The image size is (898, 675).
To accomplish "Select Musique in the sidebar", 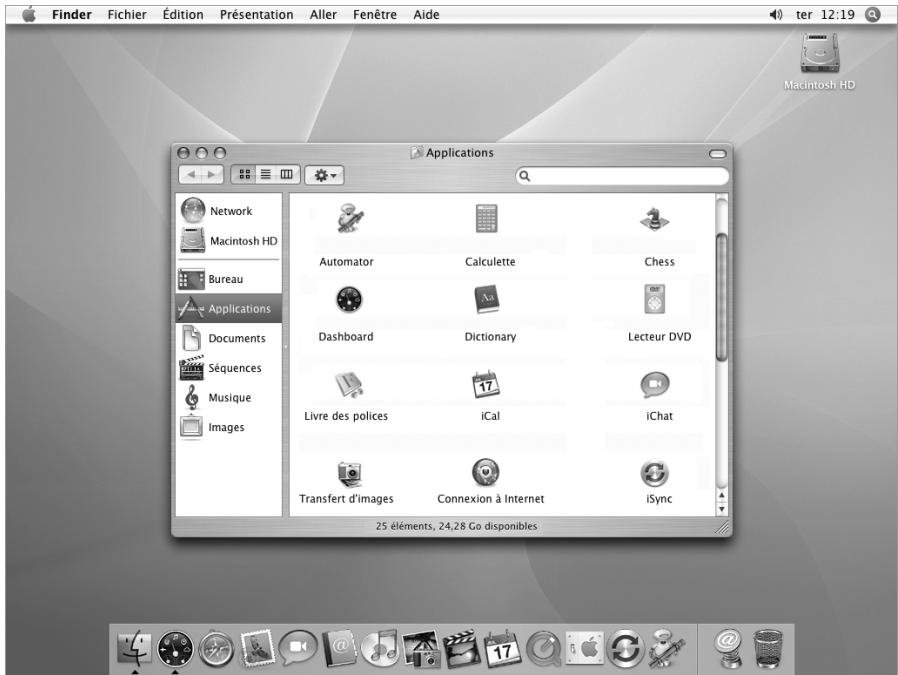I will (229, 398).
